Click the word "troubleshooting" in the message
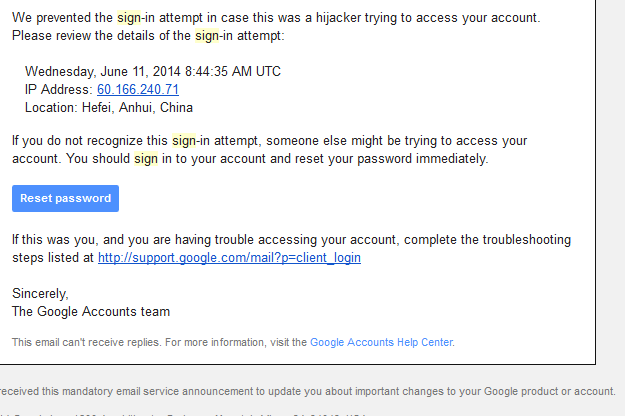625x416 pixels. [x=527, y=240]
